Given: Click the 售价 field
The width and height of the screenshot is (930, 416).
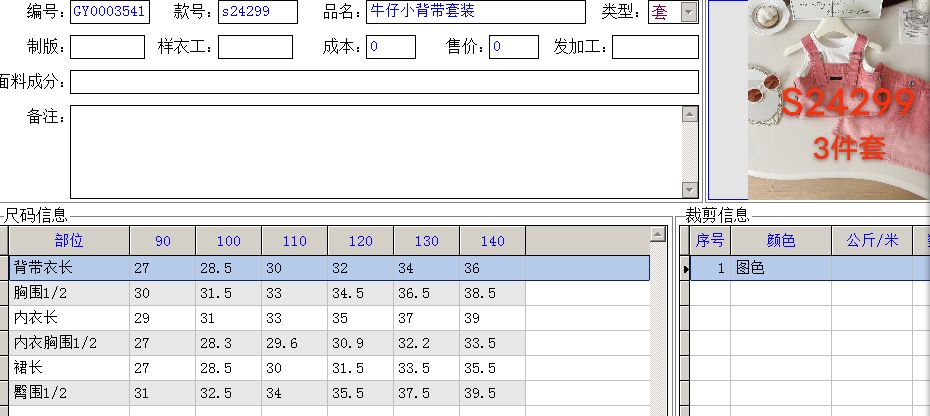Looking at the screenshot, I should pos(514,47).
